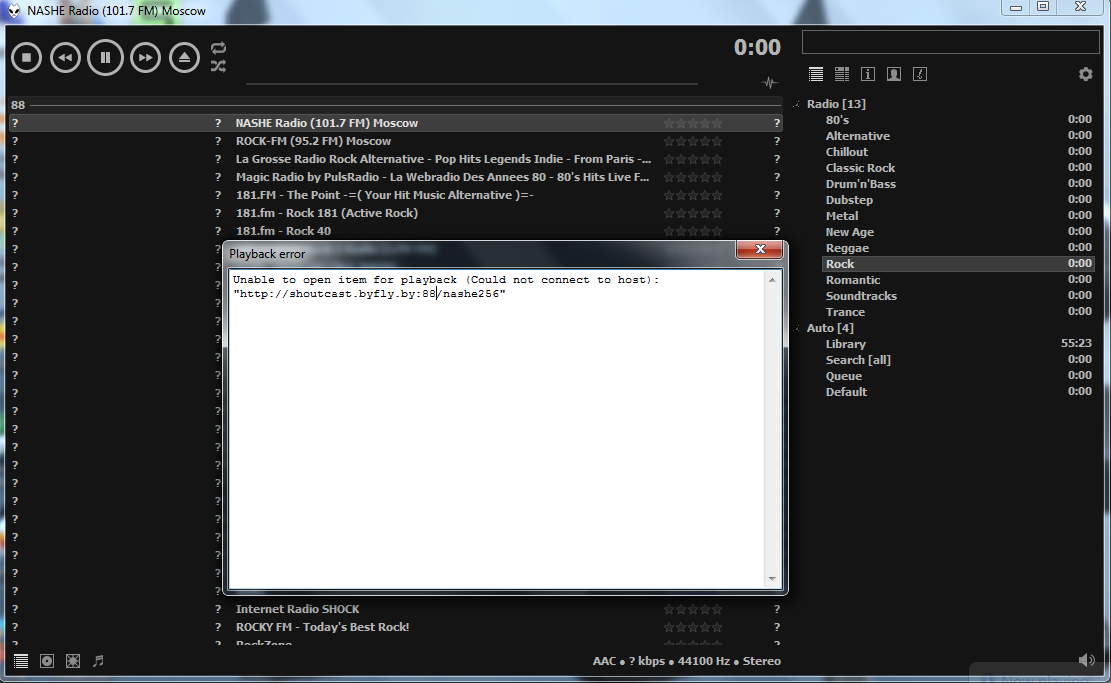1111x683 pixels.
Task: Click the seek bar under the timer
Action: click(x=472, y=84)
